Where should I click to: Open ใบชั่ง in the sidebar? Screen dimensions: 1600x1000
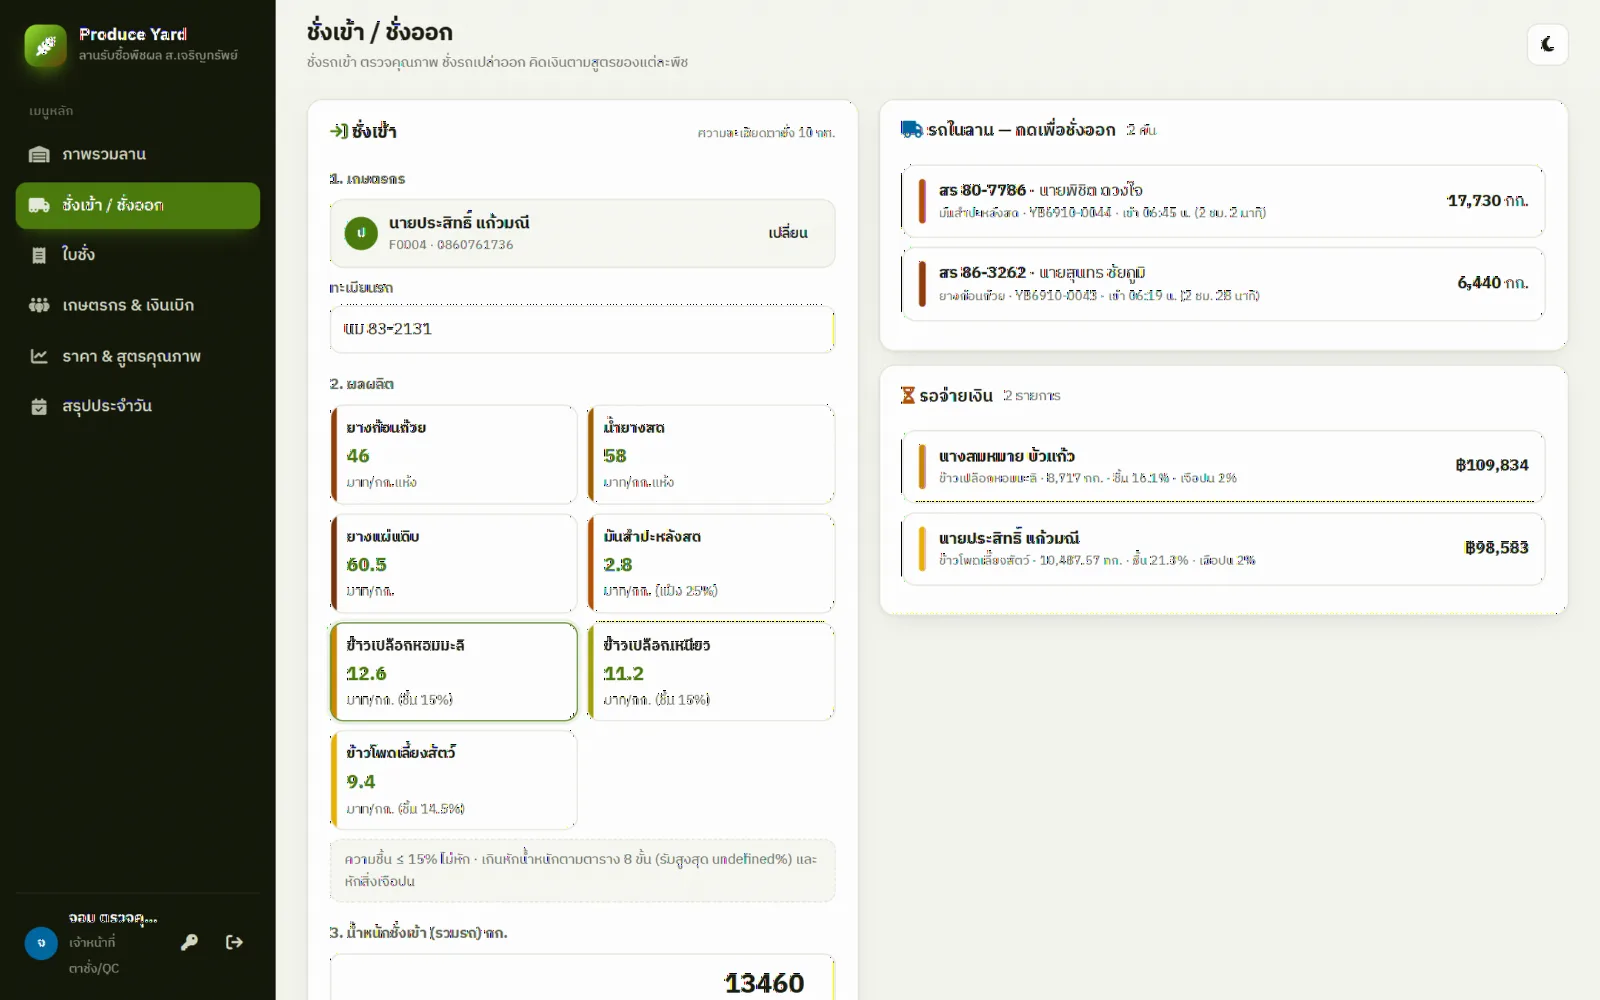coord(138,255)
